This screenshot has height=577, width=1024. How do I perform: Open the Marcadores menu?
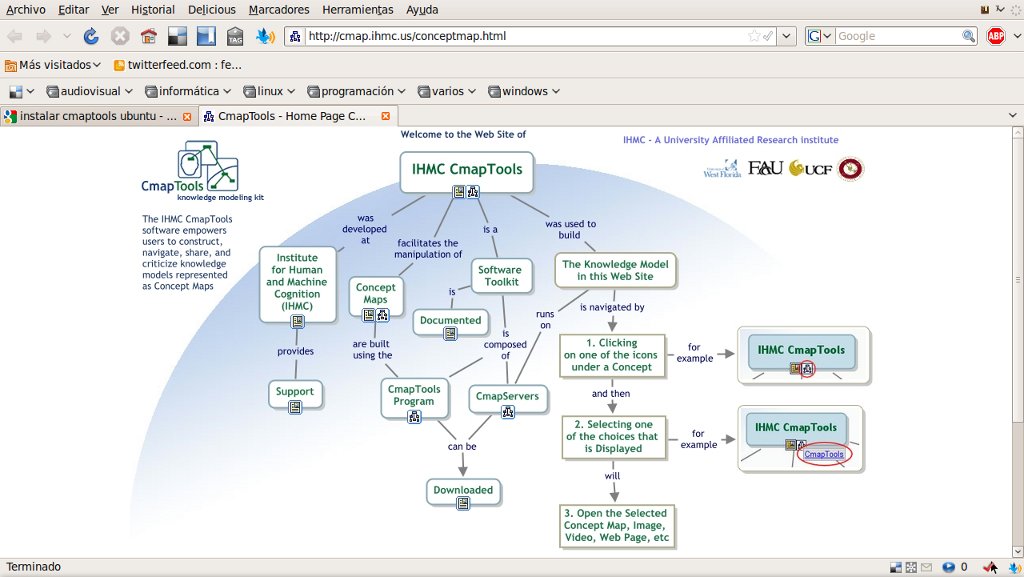[279, 10]
